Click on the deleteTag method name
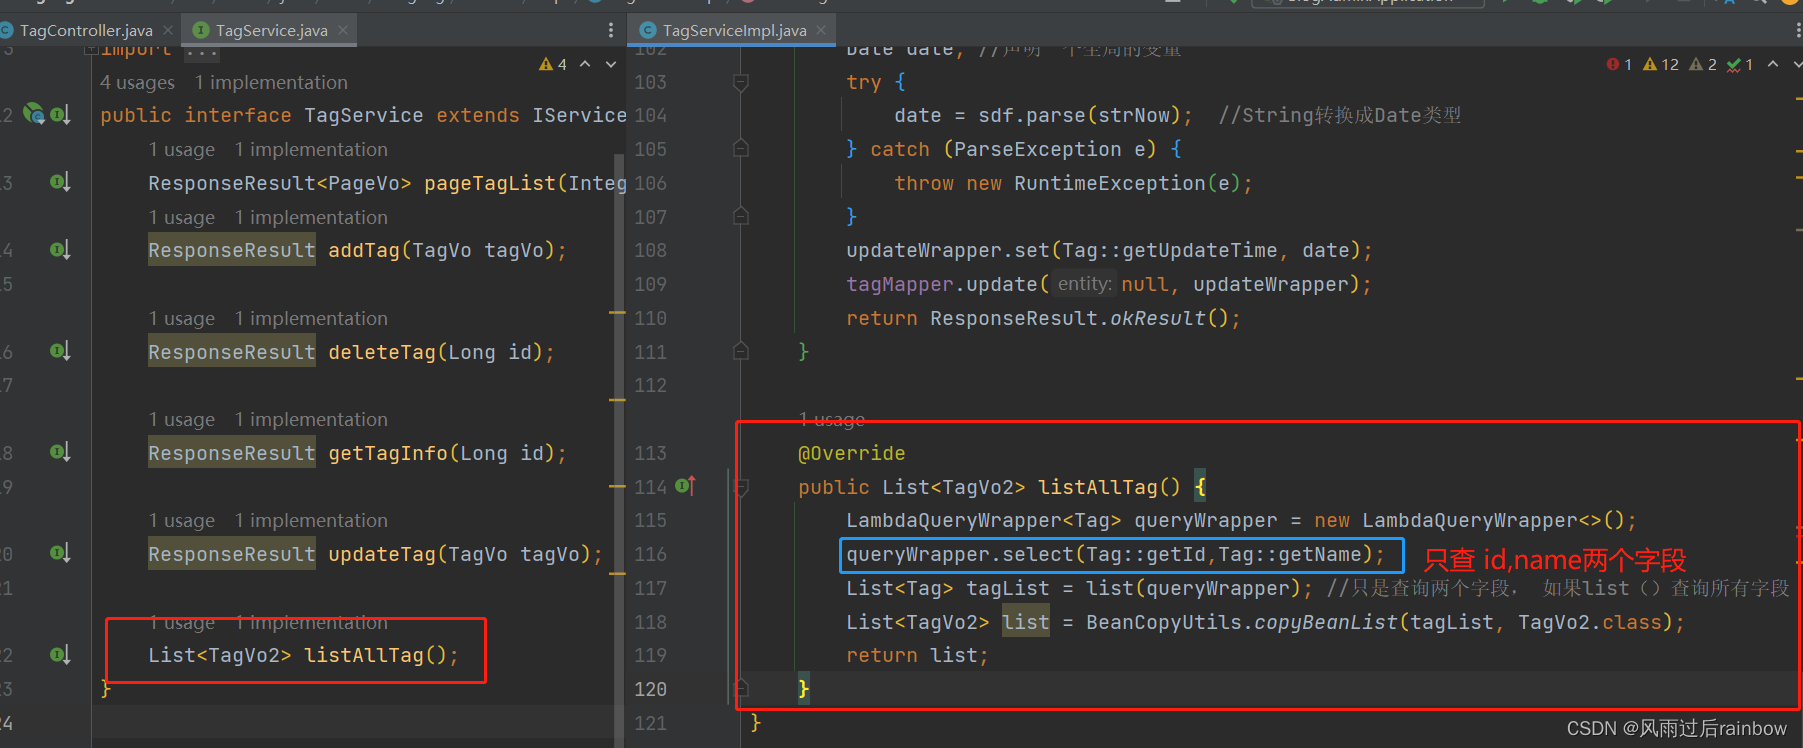1803x748 pixels. point(382,352)
